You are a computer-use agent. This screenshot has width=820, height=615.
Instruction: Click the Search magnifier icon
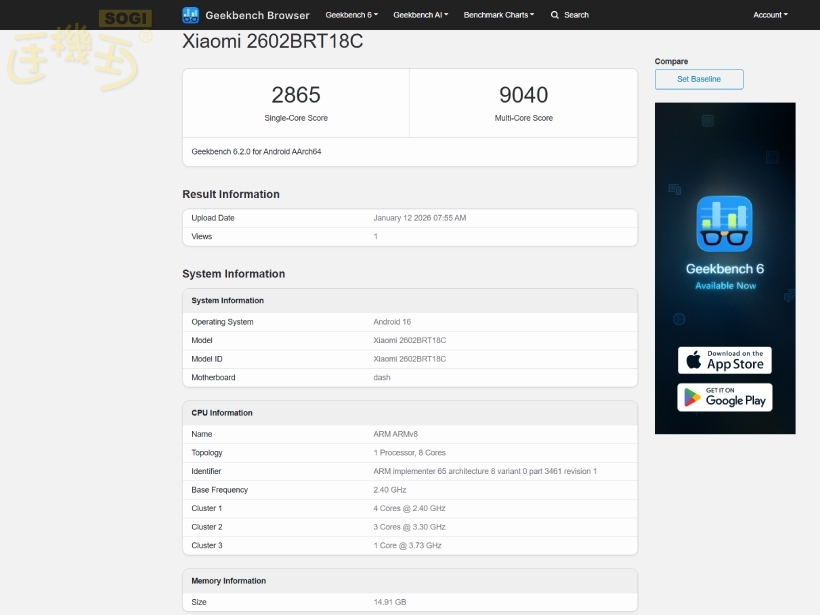coord(555,15)
